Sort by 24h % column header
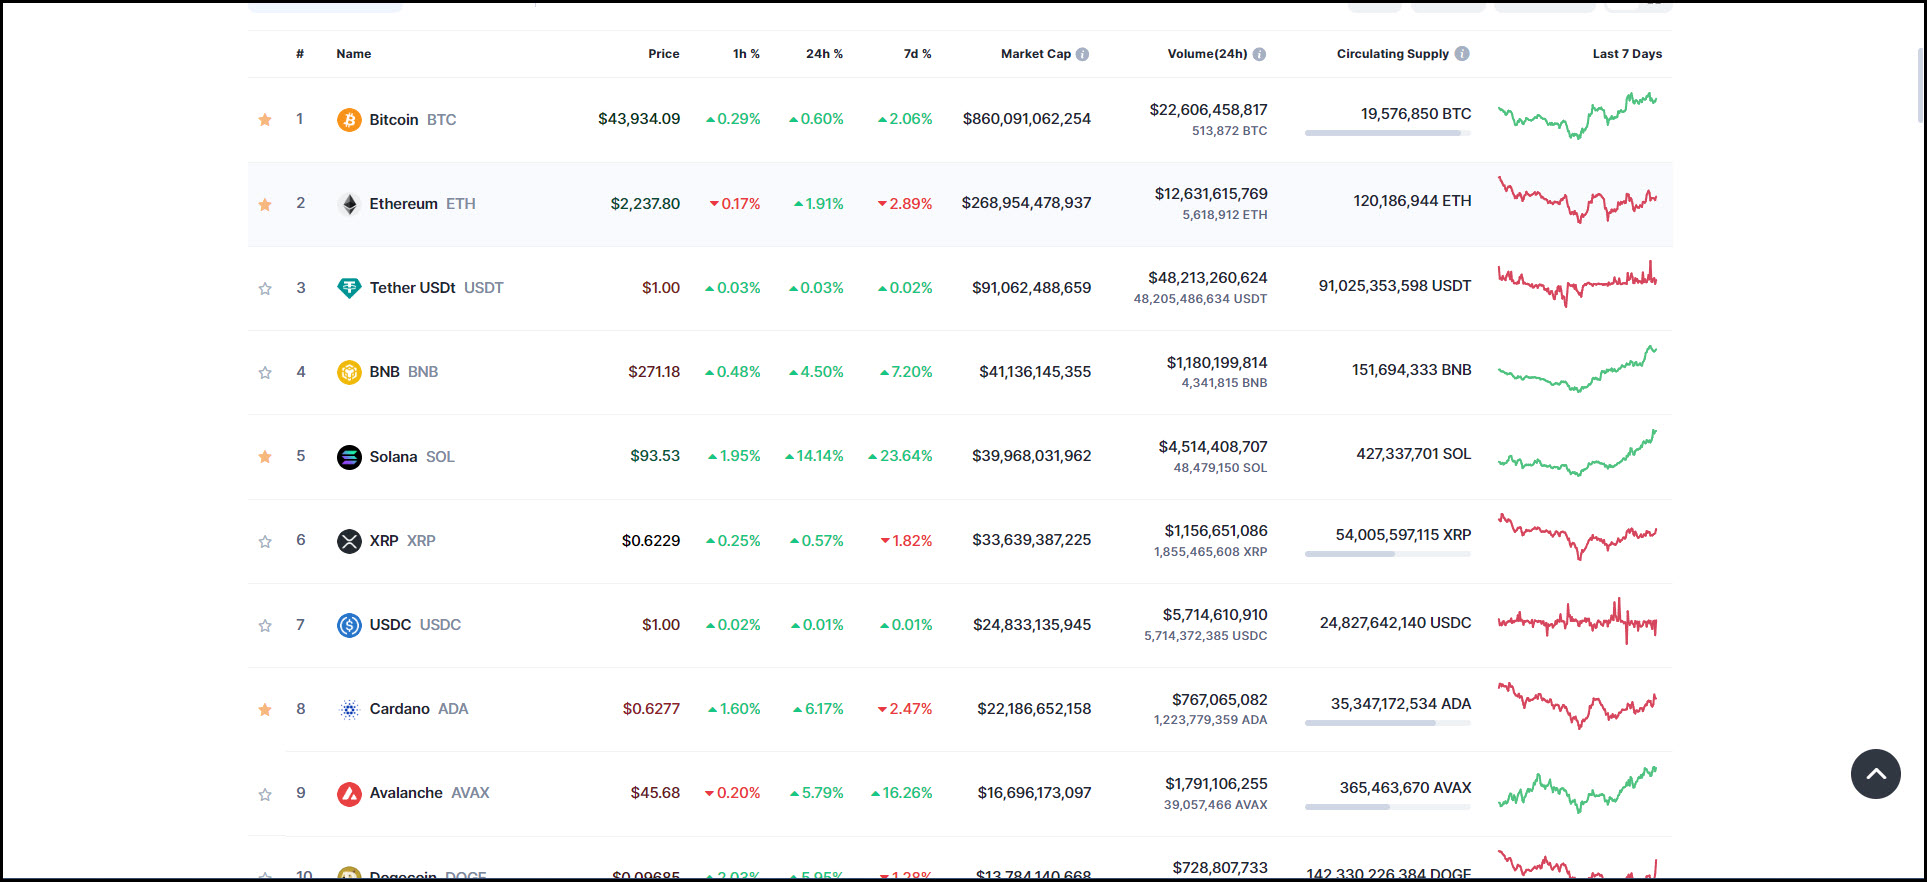 pos(824,54)
